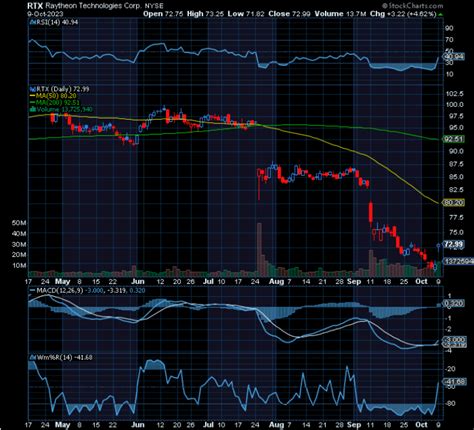Click the 0.320 MACD histogram value tag
Viewport: 474px width, 430px height.
tap(453, 303)
